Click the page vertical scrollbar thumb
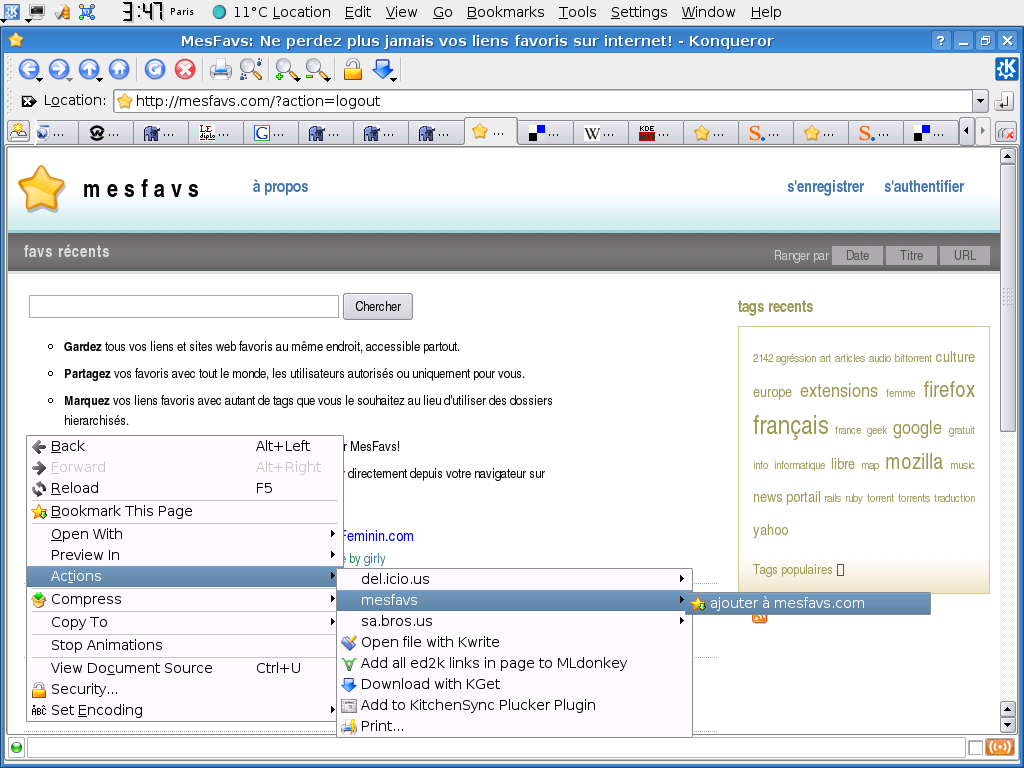The height and width of the screenshot is (768, 1024). (1008, 298)
